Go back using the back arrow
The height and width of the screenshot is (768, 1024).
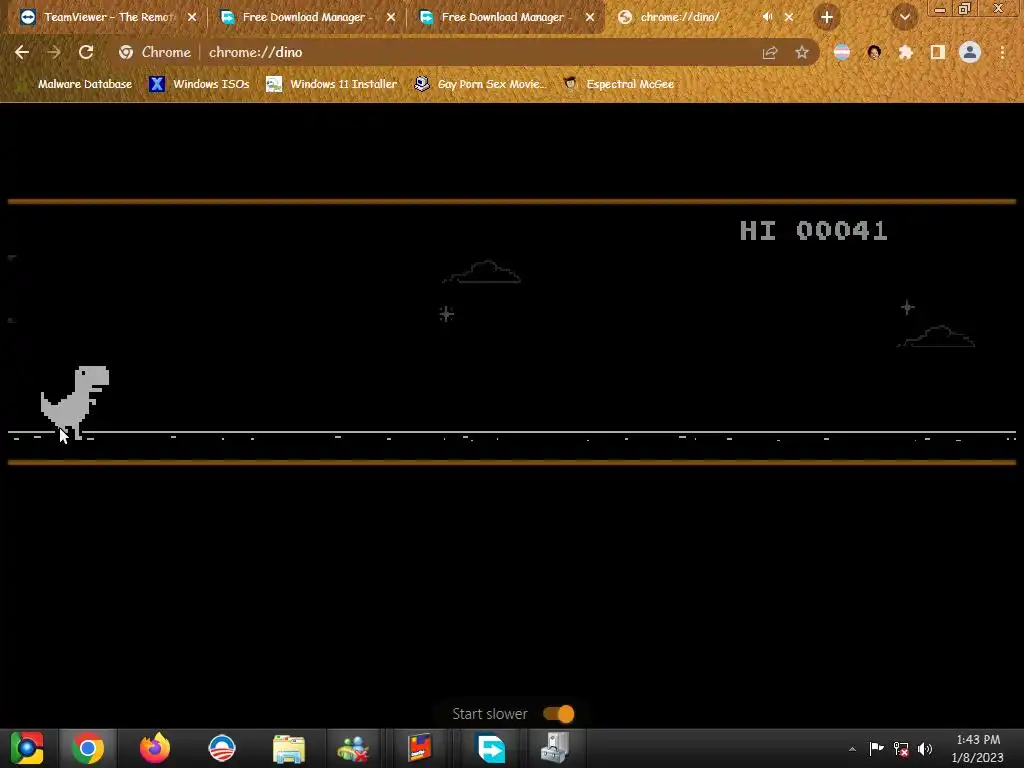(x=22, y=52)
